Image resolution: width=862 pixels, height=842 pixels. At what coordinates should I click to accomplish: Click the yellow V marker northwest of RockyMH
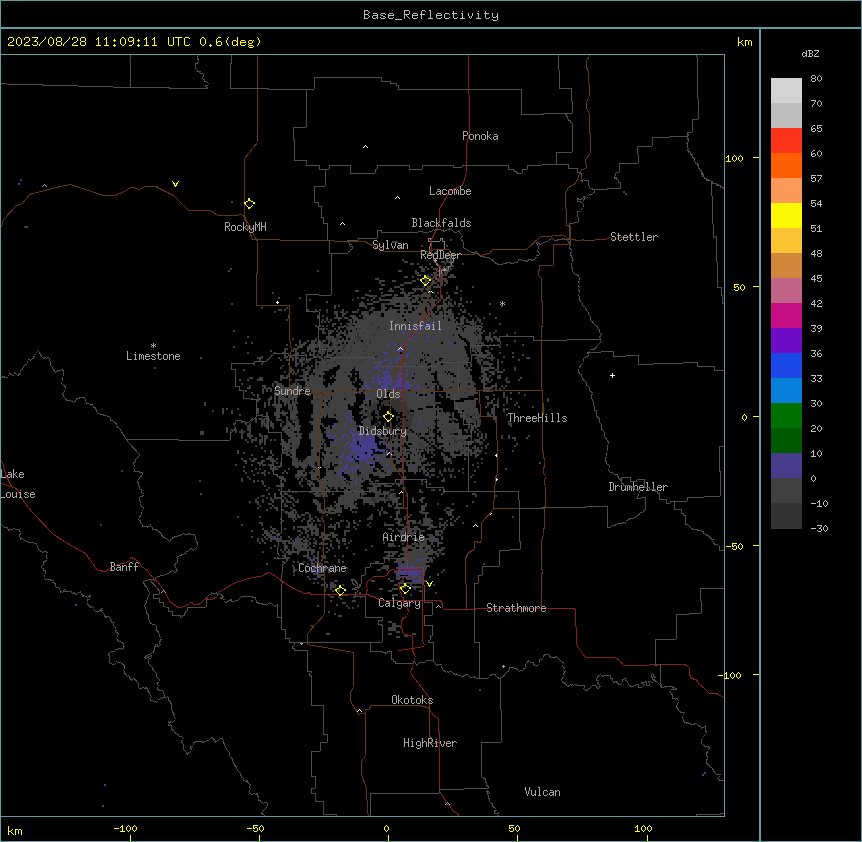pos(175,184)
